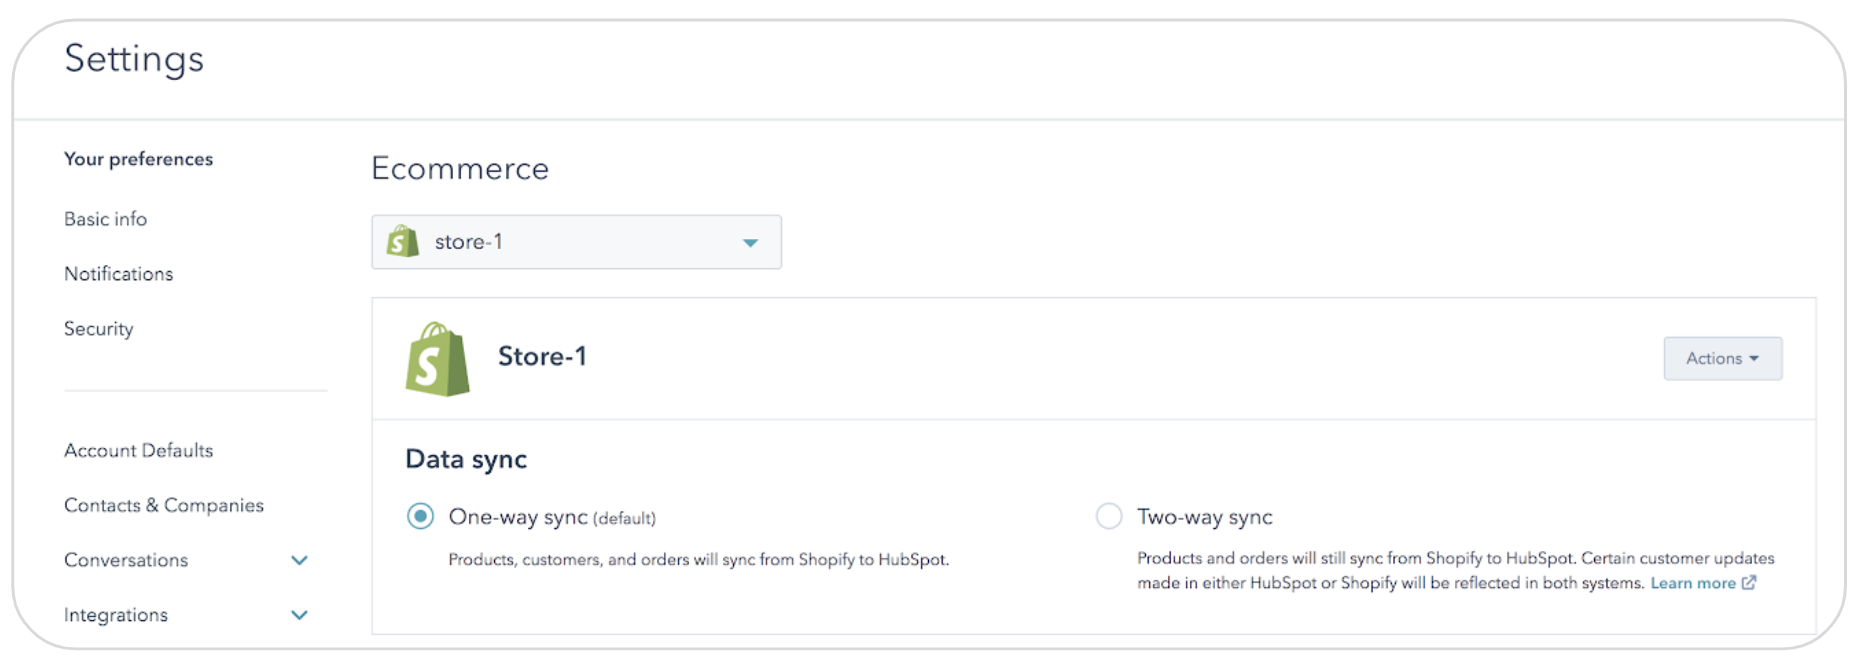Screen dimensions: 1858x660
Task: Click the Store-1 heading title
Action: coord(542,357)
